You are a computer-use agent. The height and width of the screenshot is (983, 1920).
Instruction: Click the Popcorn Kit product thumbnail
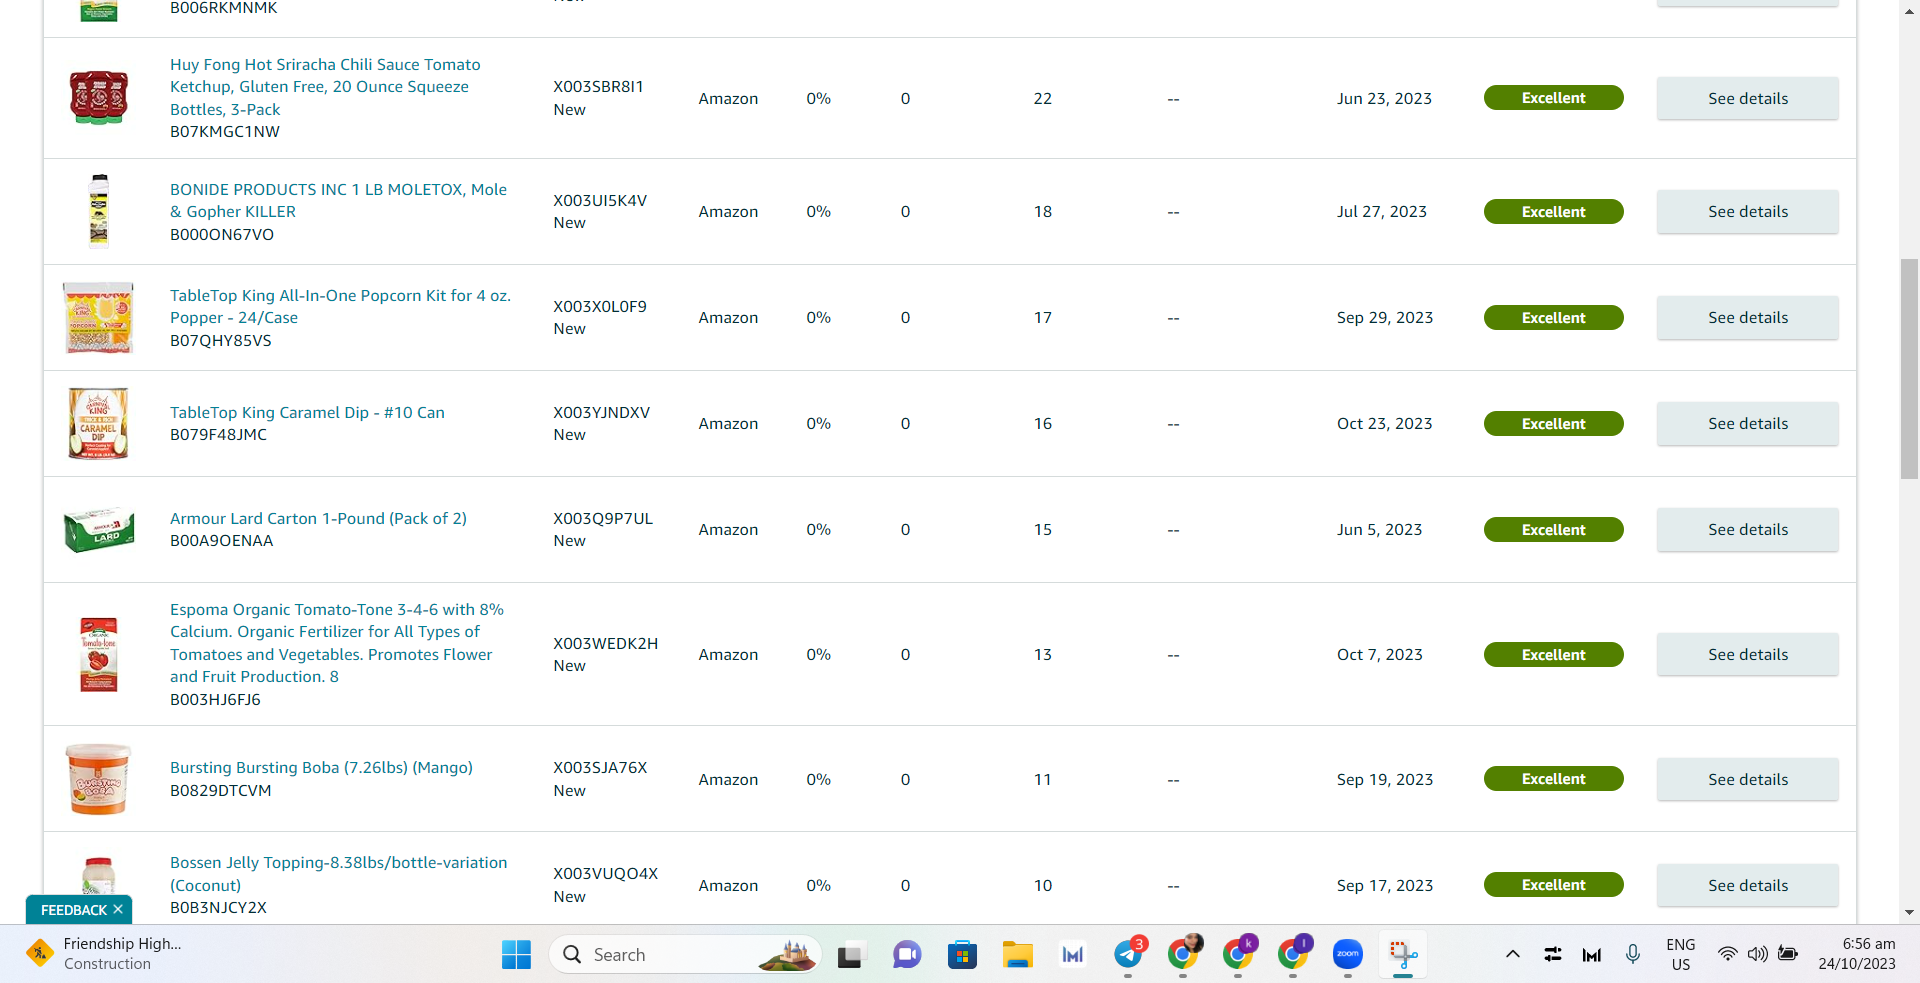98,317
